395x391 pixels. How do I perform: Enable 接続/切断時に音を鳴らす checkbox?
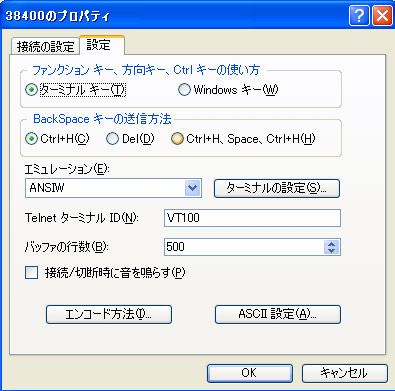(x=32, y=273)
